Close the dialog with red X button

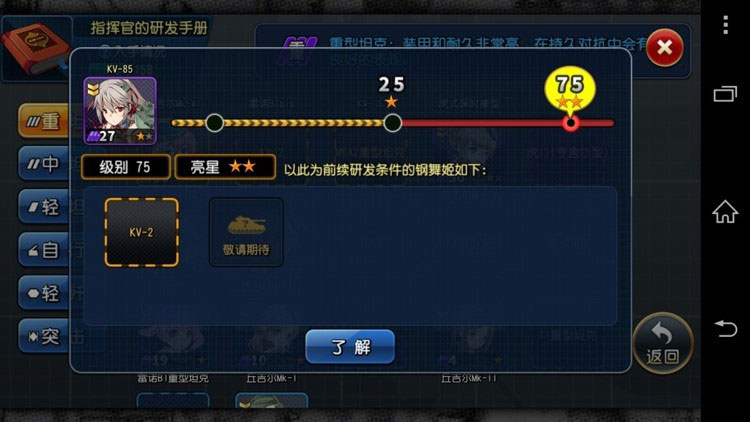point(664,47)
